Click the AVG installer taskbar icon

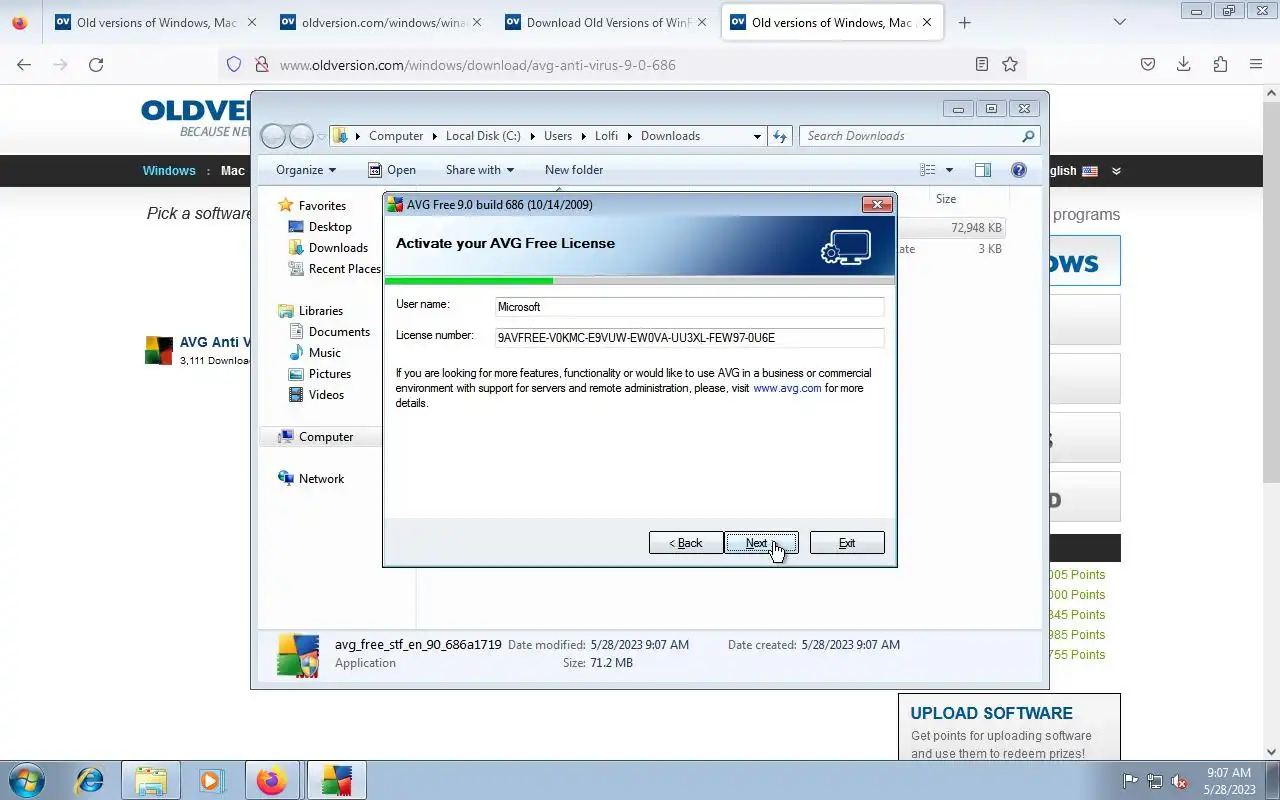tap(336, 780)
